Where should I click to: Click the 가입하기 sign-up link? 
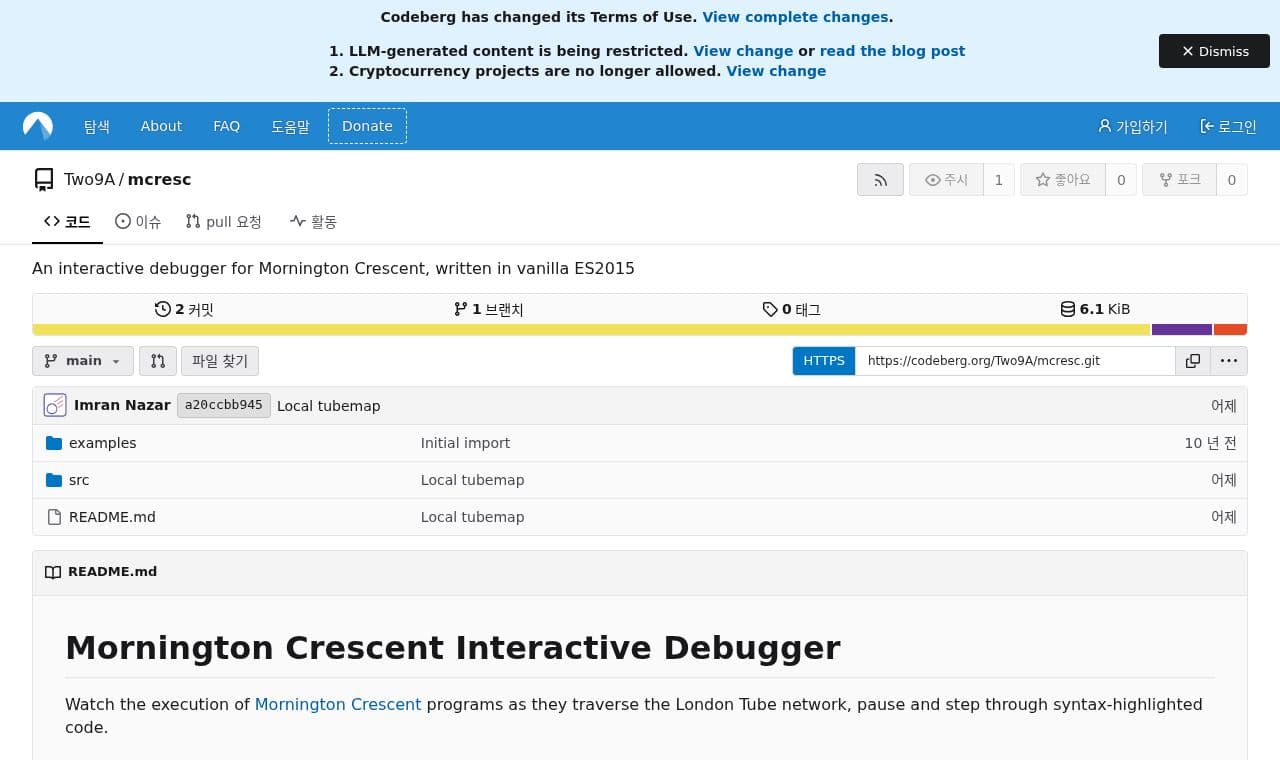(1132, 126)
